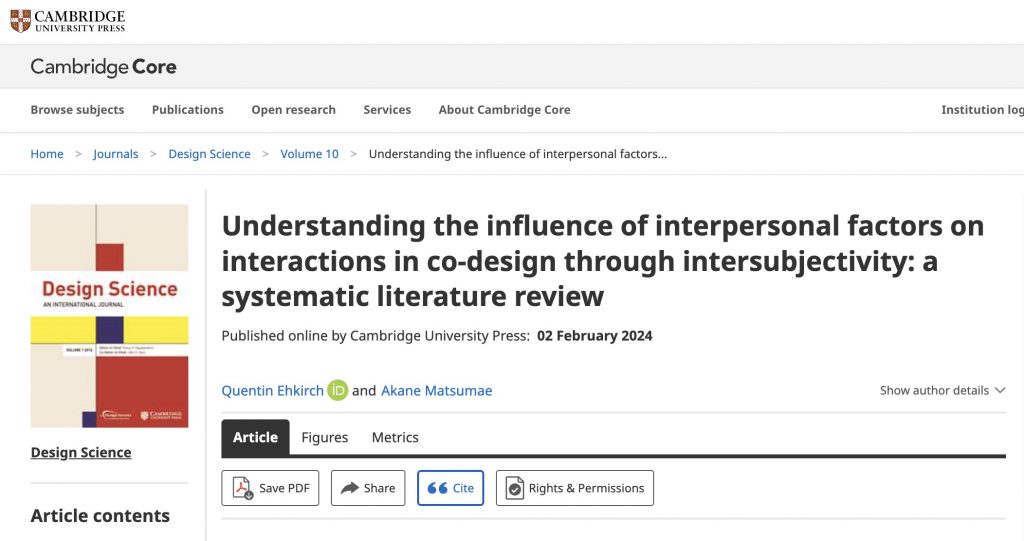This screenshot has height=541, width=1024.
Task: Click the share arrow icon
Action: coord(350,488)
